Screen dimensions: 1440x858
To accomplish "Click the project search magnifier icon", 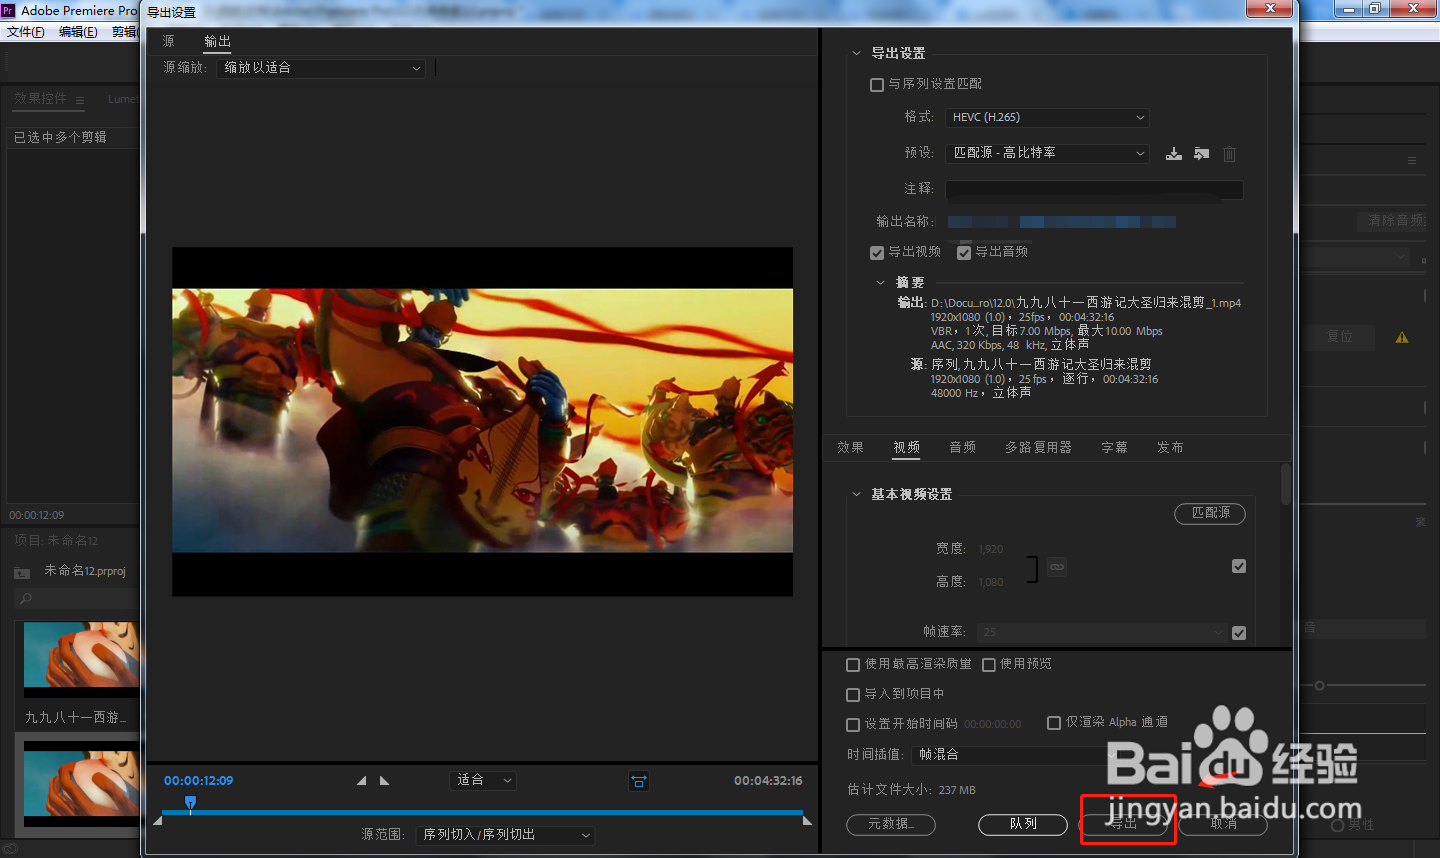I will (x=26, y=599).
